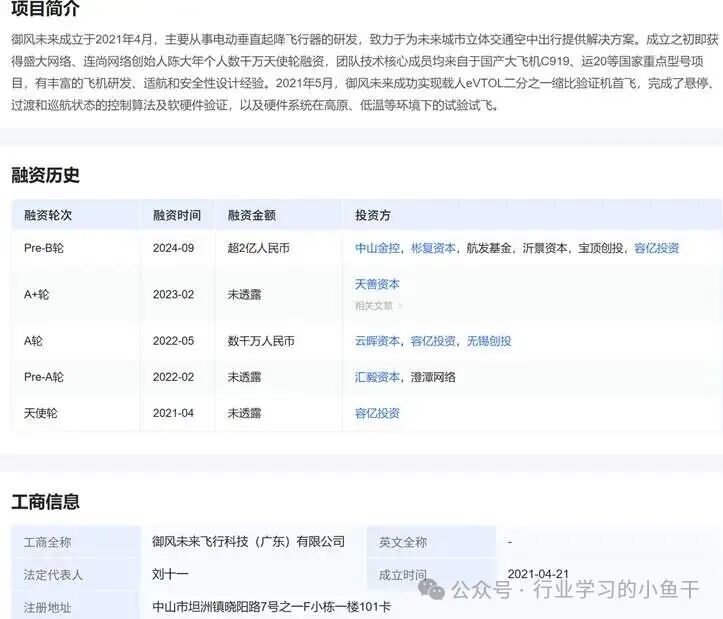Select the Pre-B轮 round cell
The width and height of the screenshot is (723, 619).
pyautogui.click(x=44, y=248)
